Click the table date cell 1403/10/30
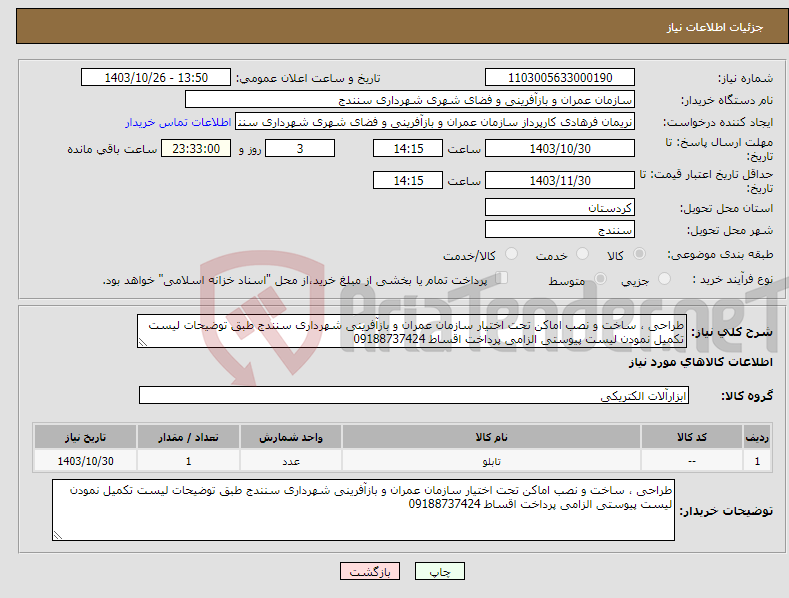Image resolution: width=789 pixels, height=598 pixels. point(86,461)
